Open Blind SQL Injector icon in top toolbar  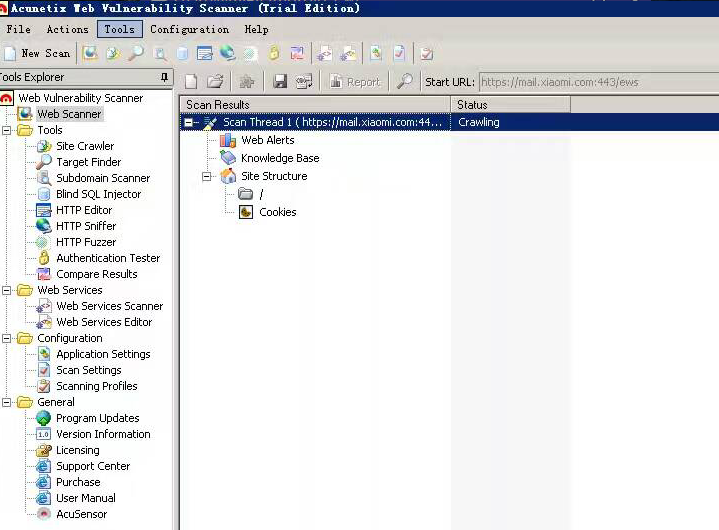[182, 54]
